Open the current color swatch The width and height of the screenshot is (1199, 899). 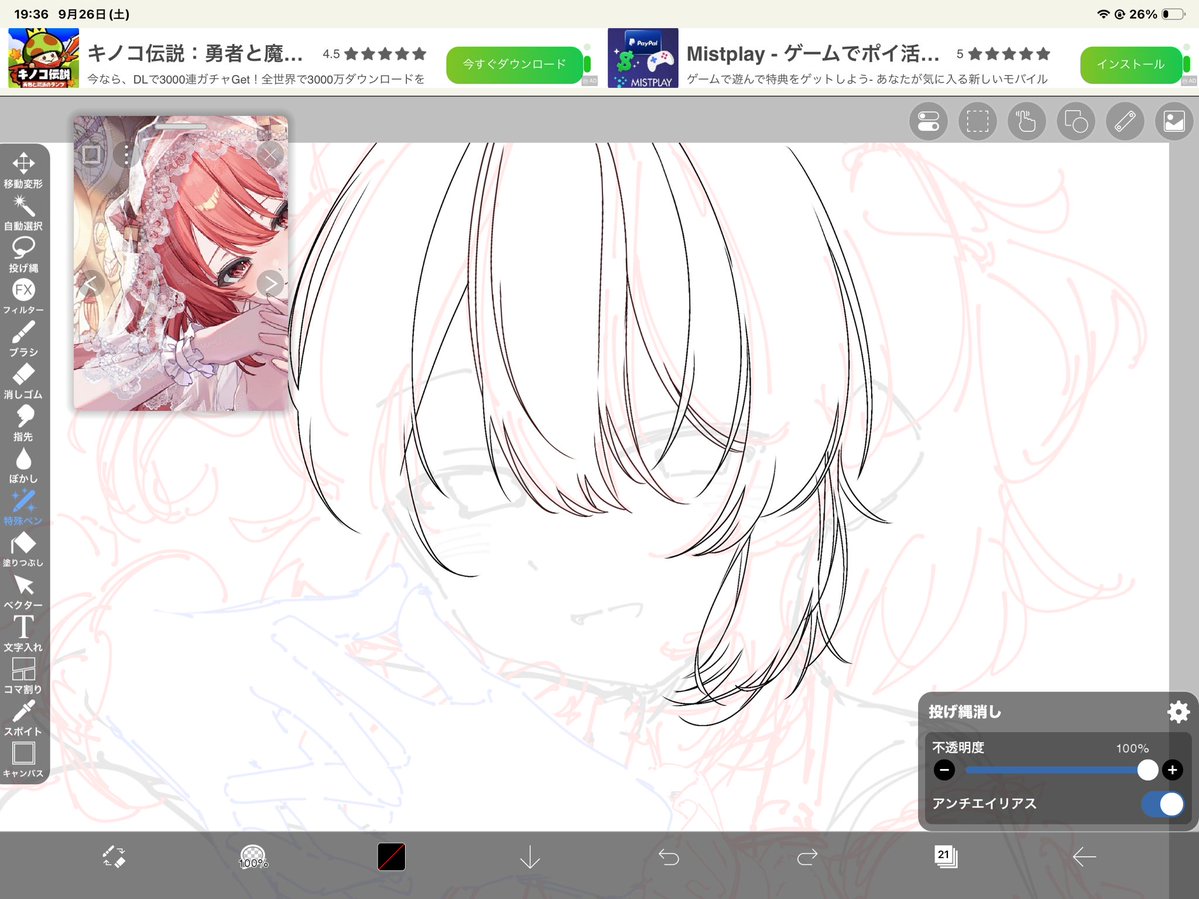pos(392,857)
